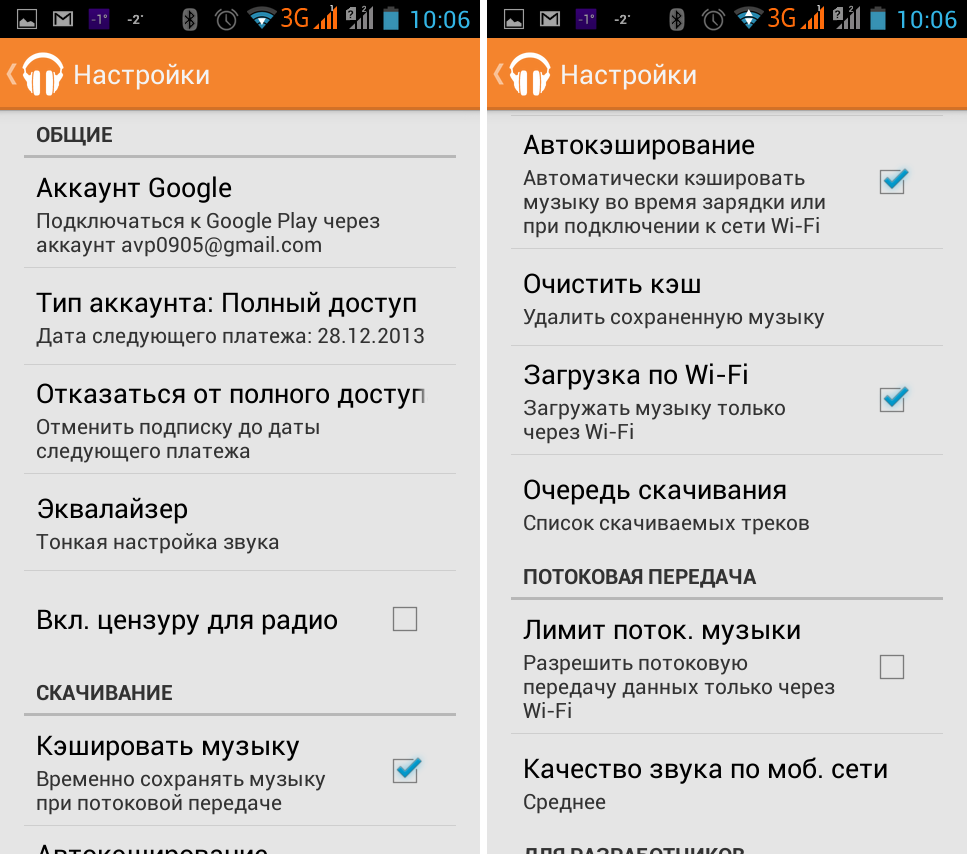Tap the headphones icon in right screen header
Screen dimensions: 967x854
pyautogui.click(x=530, y=74)
